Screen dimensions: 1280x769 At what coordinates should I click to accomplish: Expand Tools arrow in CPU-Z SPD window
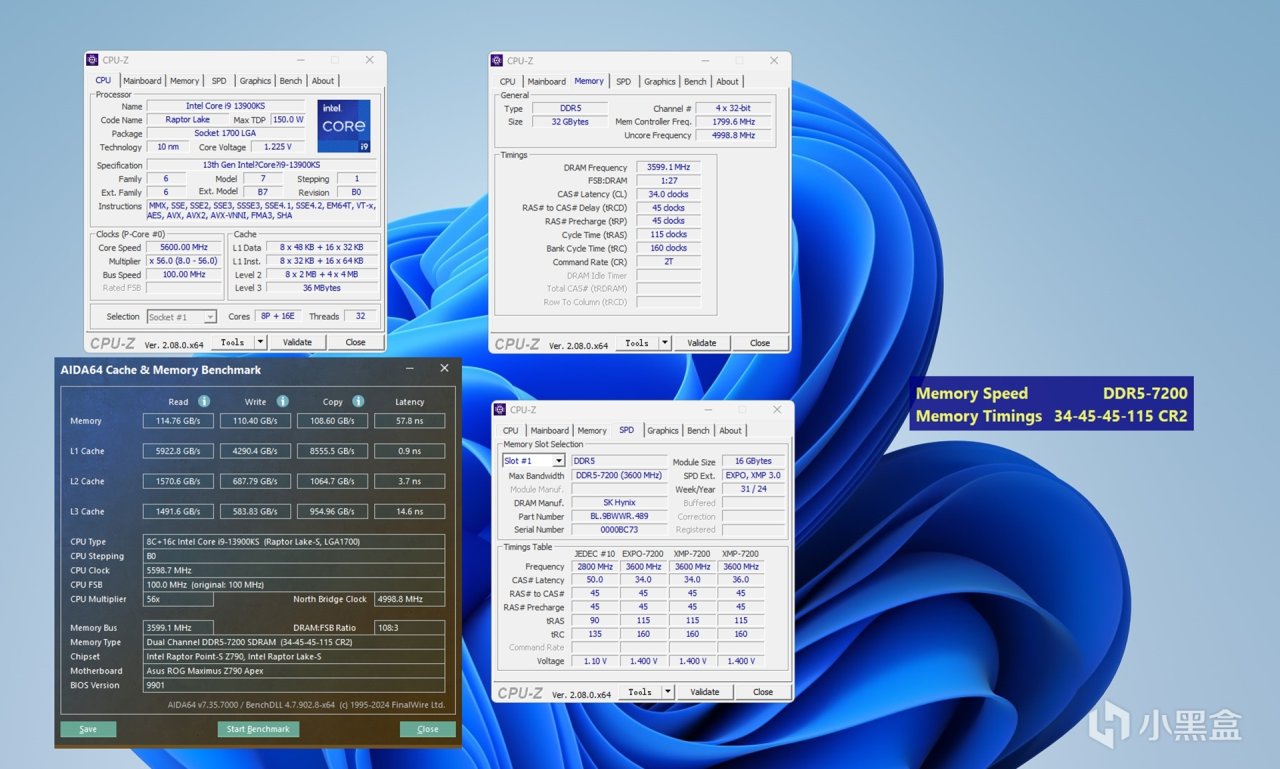coord(667,692)
